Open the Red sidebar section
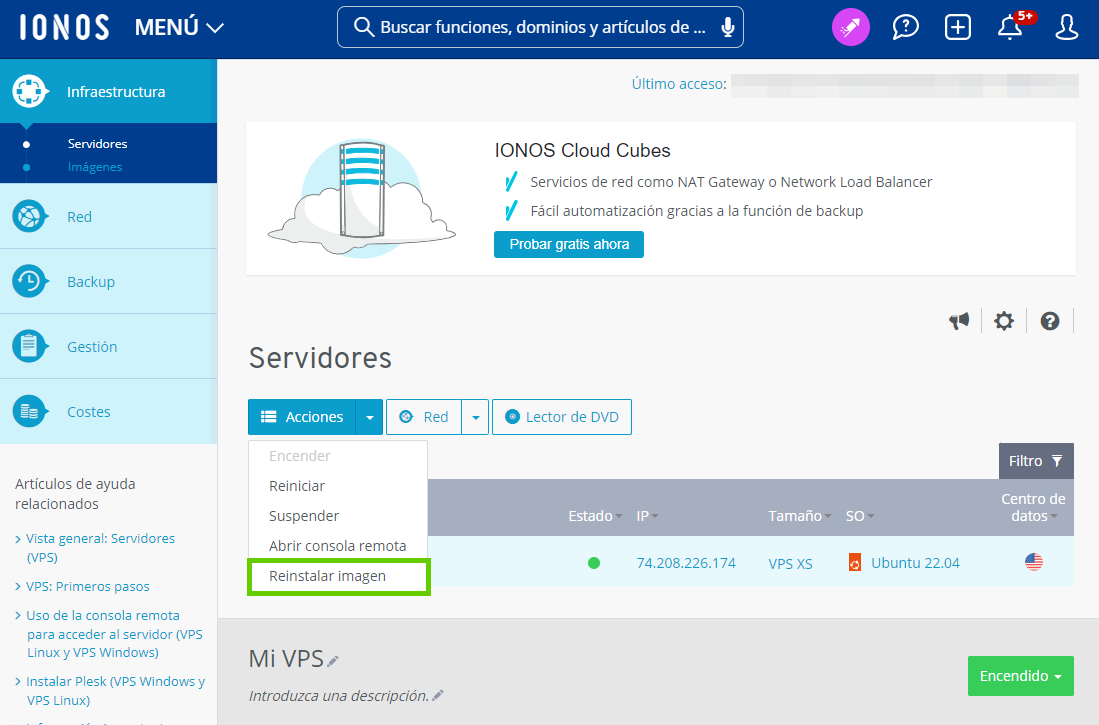The height and width of the screenshot is (725, 1099). 109,217
